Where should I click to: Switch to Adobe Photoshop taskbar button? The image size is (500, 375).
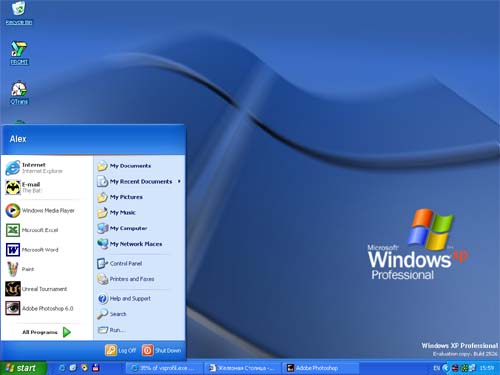pyautogui.click(x=321, y=368)
